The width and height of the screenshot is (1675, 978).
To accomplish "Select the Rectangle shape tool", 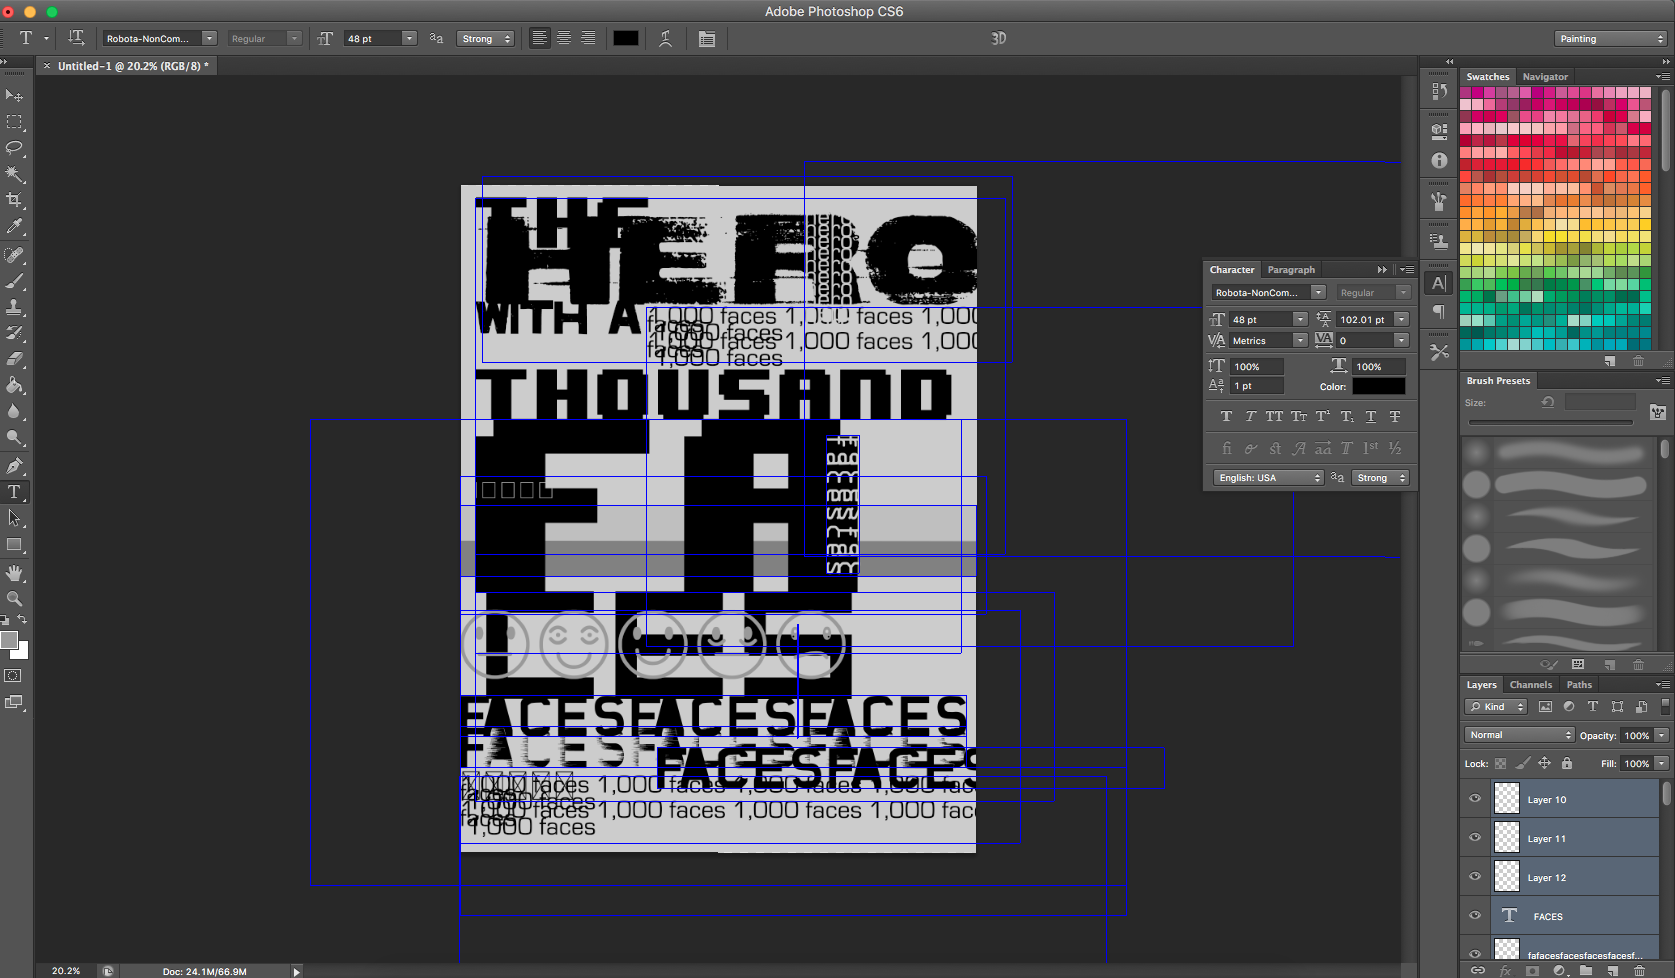I will coord(14,545).
